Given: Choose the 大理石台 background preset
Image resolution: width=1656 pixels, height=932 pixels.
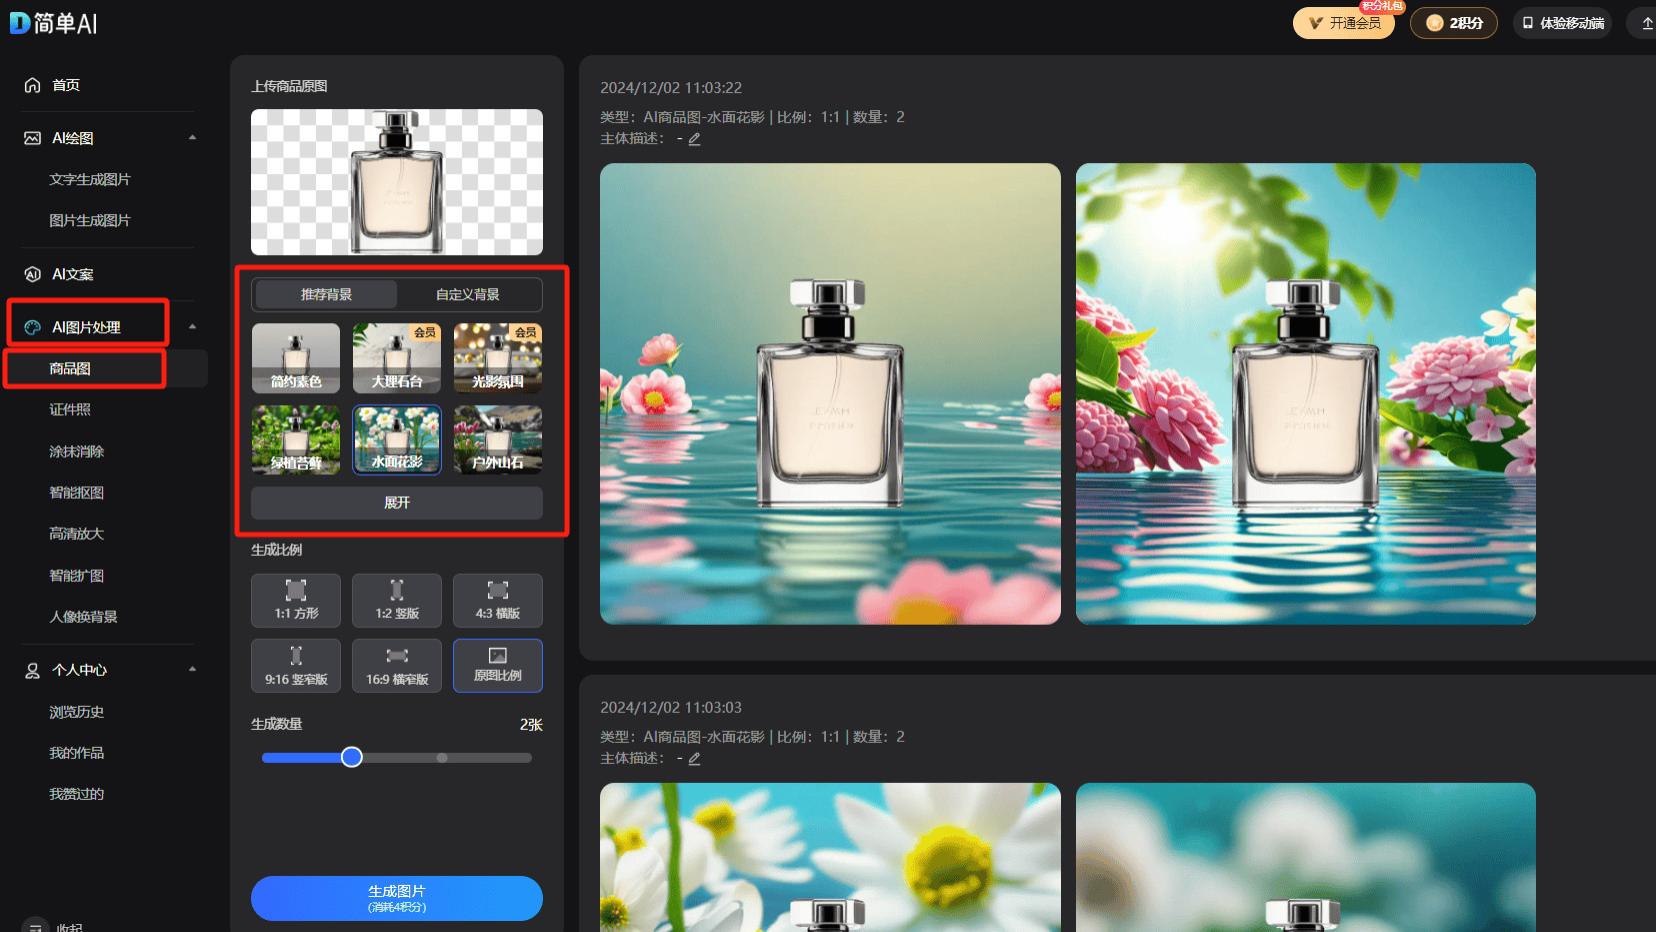Looking at the screenshot, I should coord(397,358).
